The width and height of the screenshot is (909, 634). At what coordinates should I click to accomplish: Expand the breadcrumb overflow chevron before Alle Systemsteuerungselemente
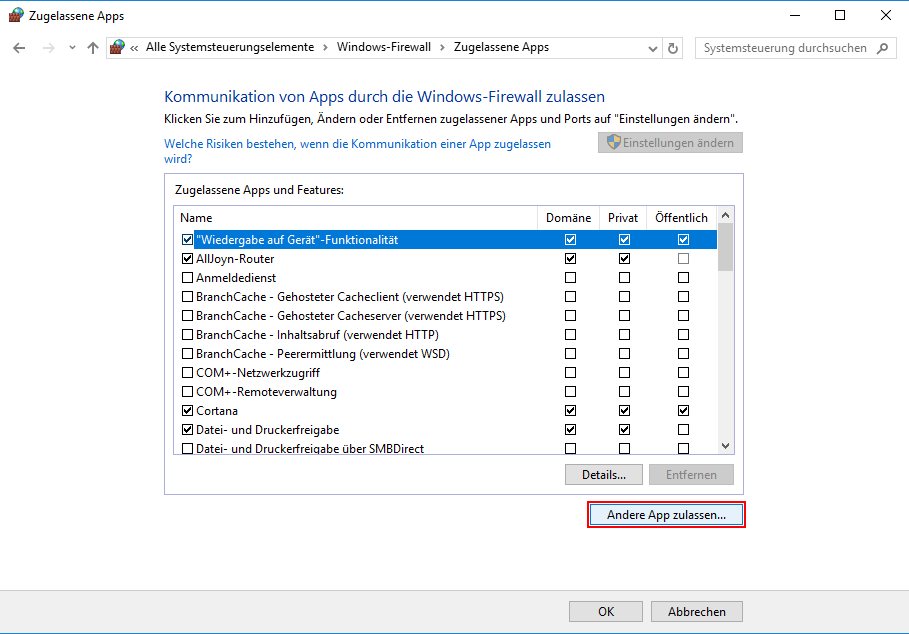pyautogui.click(x=134, y=48)
